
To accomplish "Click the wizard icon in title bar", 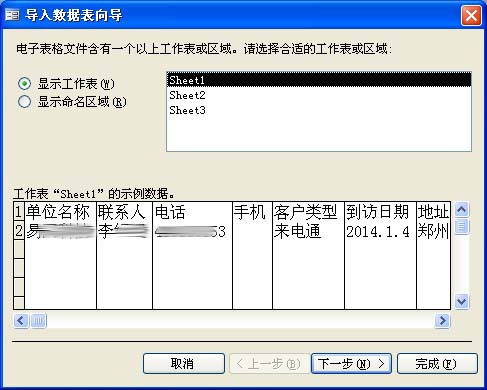I will (x=12, y=15).
